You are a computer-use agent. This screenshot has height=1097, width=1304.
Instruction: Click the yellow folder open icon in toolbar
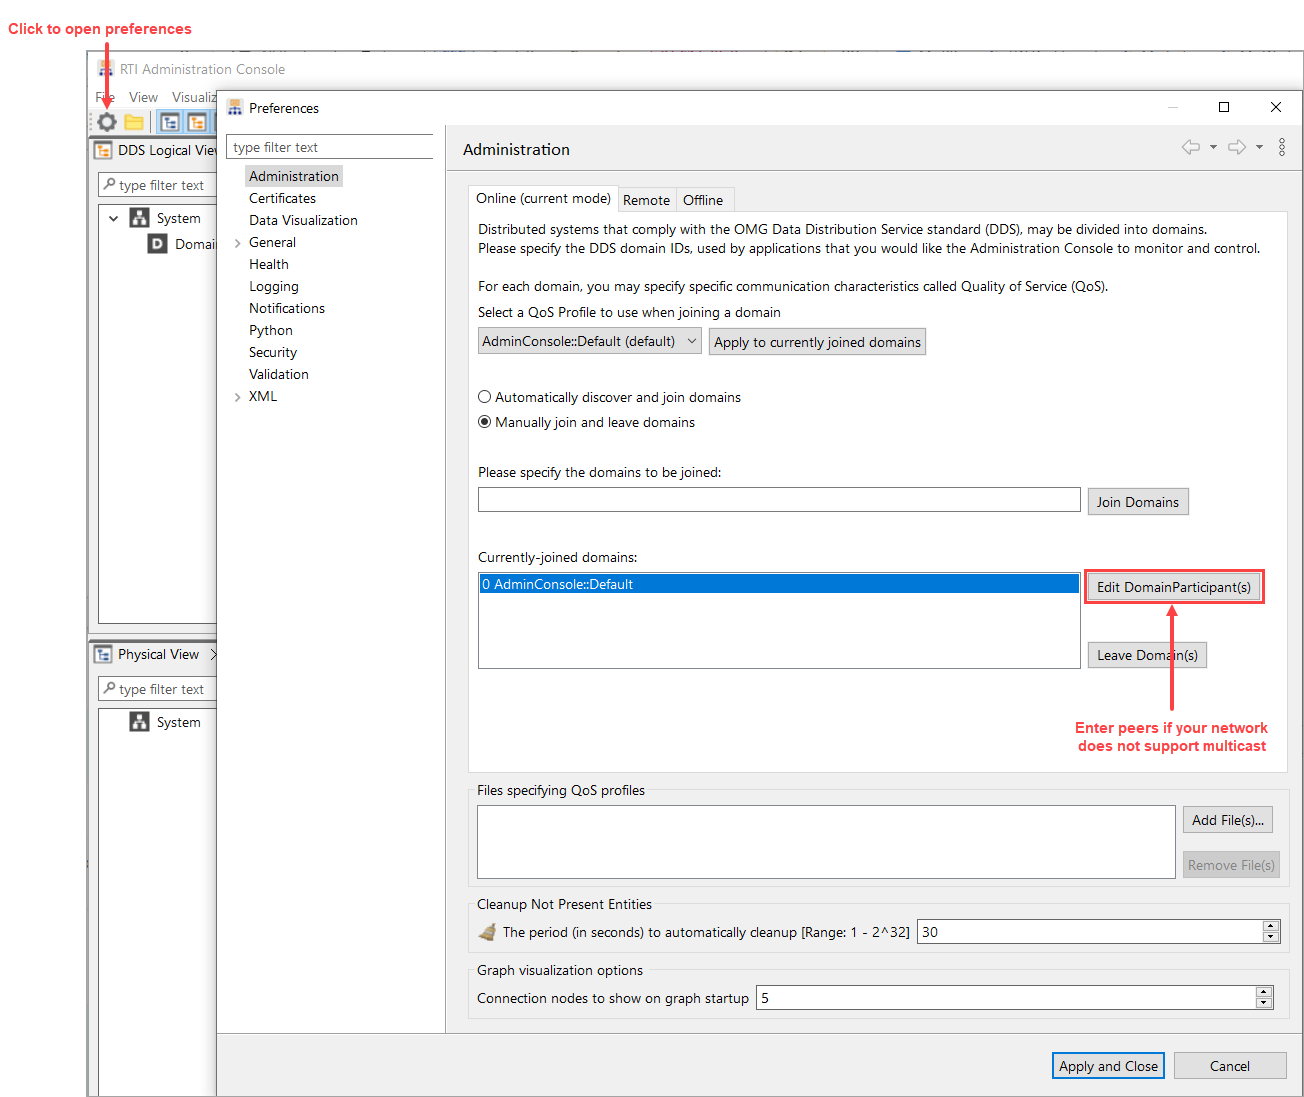134,122
